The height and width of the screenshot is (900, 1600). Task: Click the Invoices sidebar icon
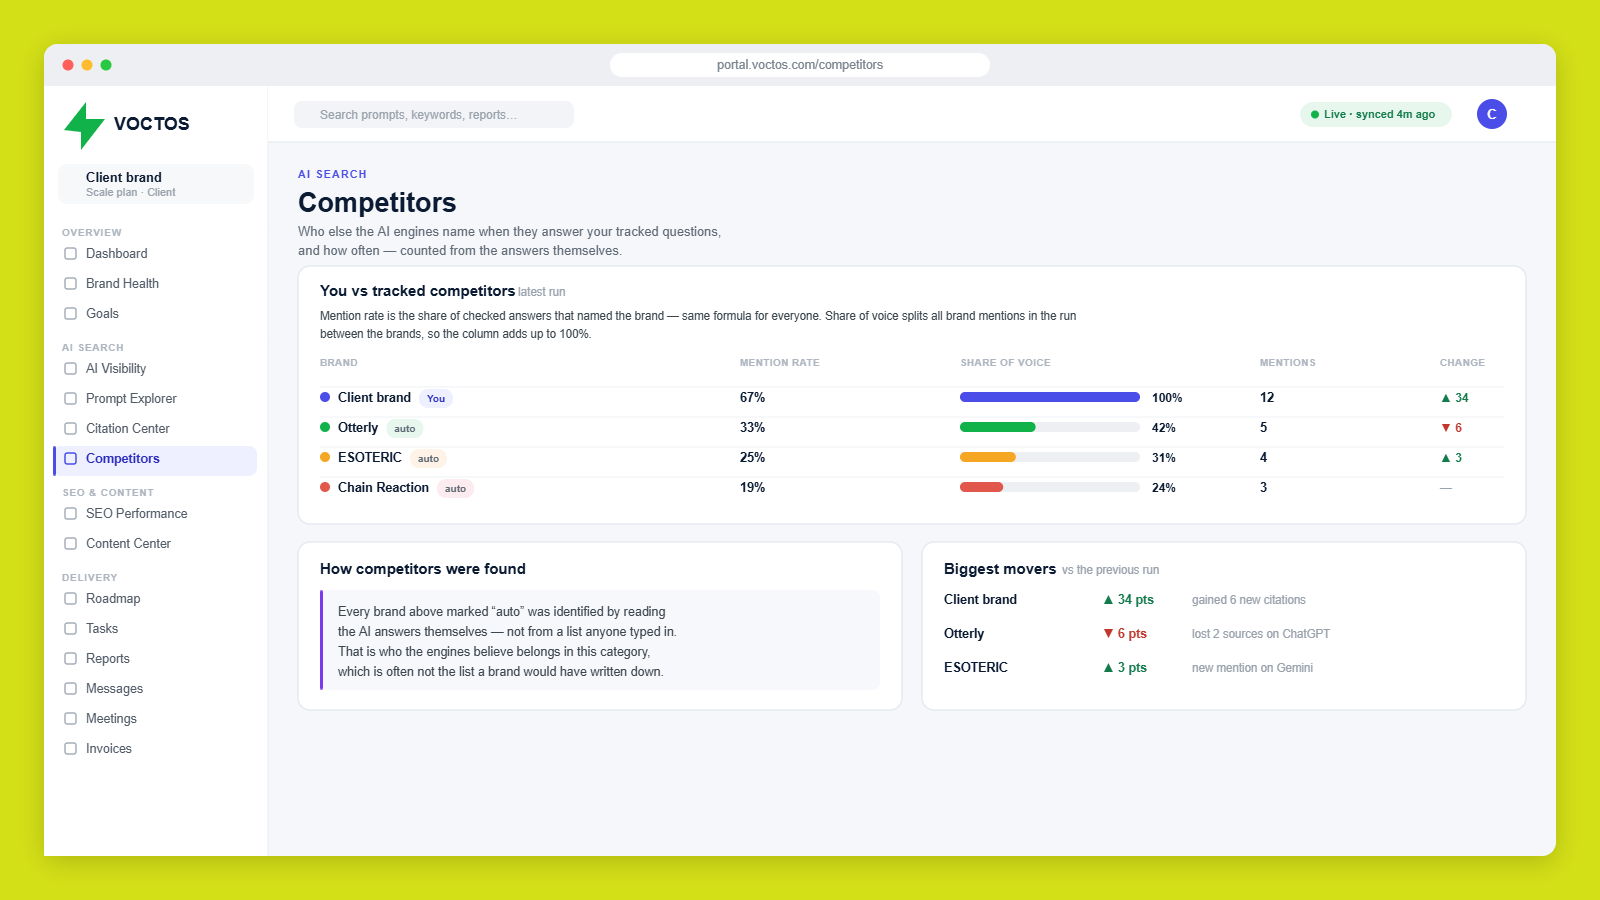(70, 749)
